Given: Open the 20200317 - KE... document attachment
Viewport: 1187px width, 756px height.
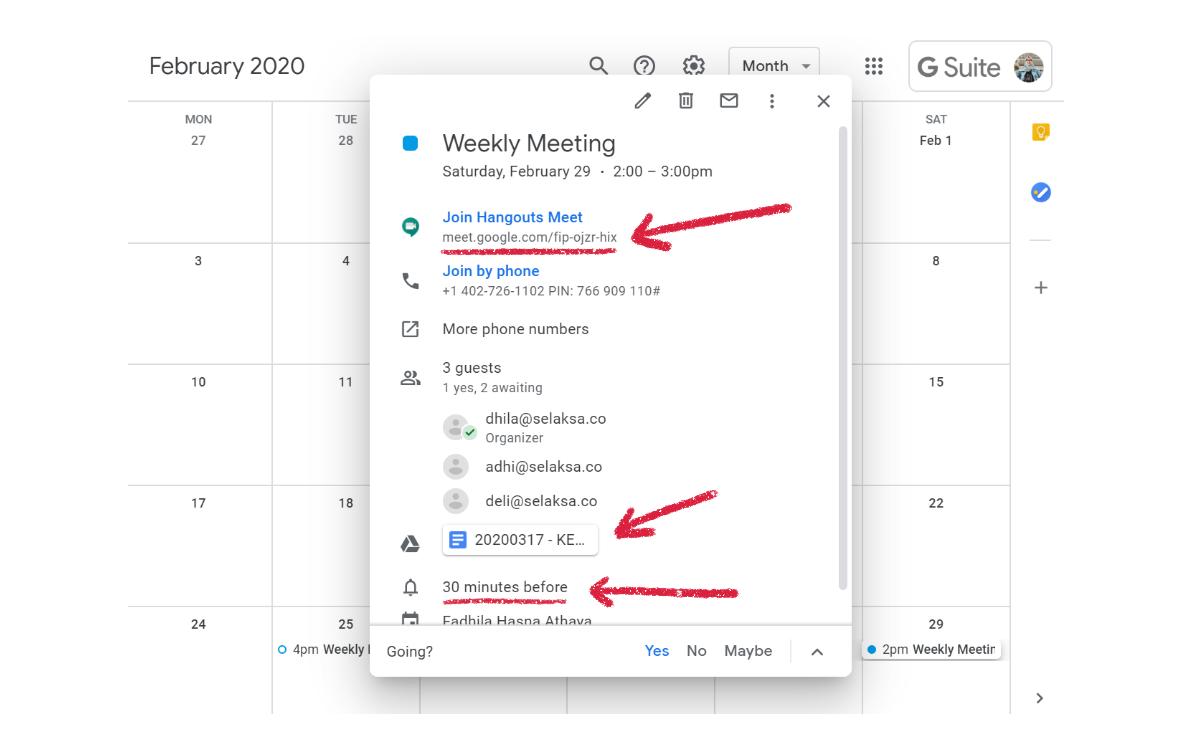Looking at the screenshot, I should [520, 540].
